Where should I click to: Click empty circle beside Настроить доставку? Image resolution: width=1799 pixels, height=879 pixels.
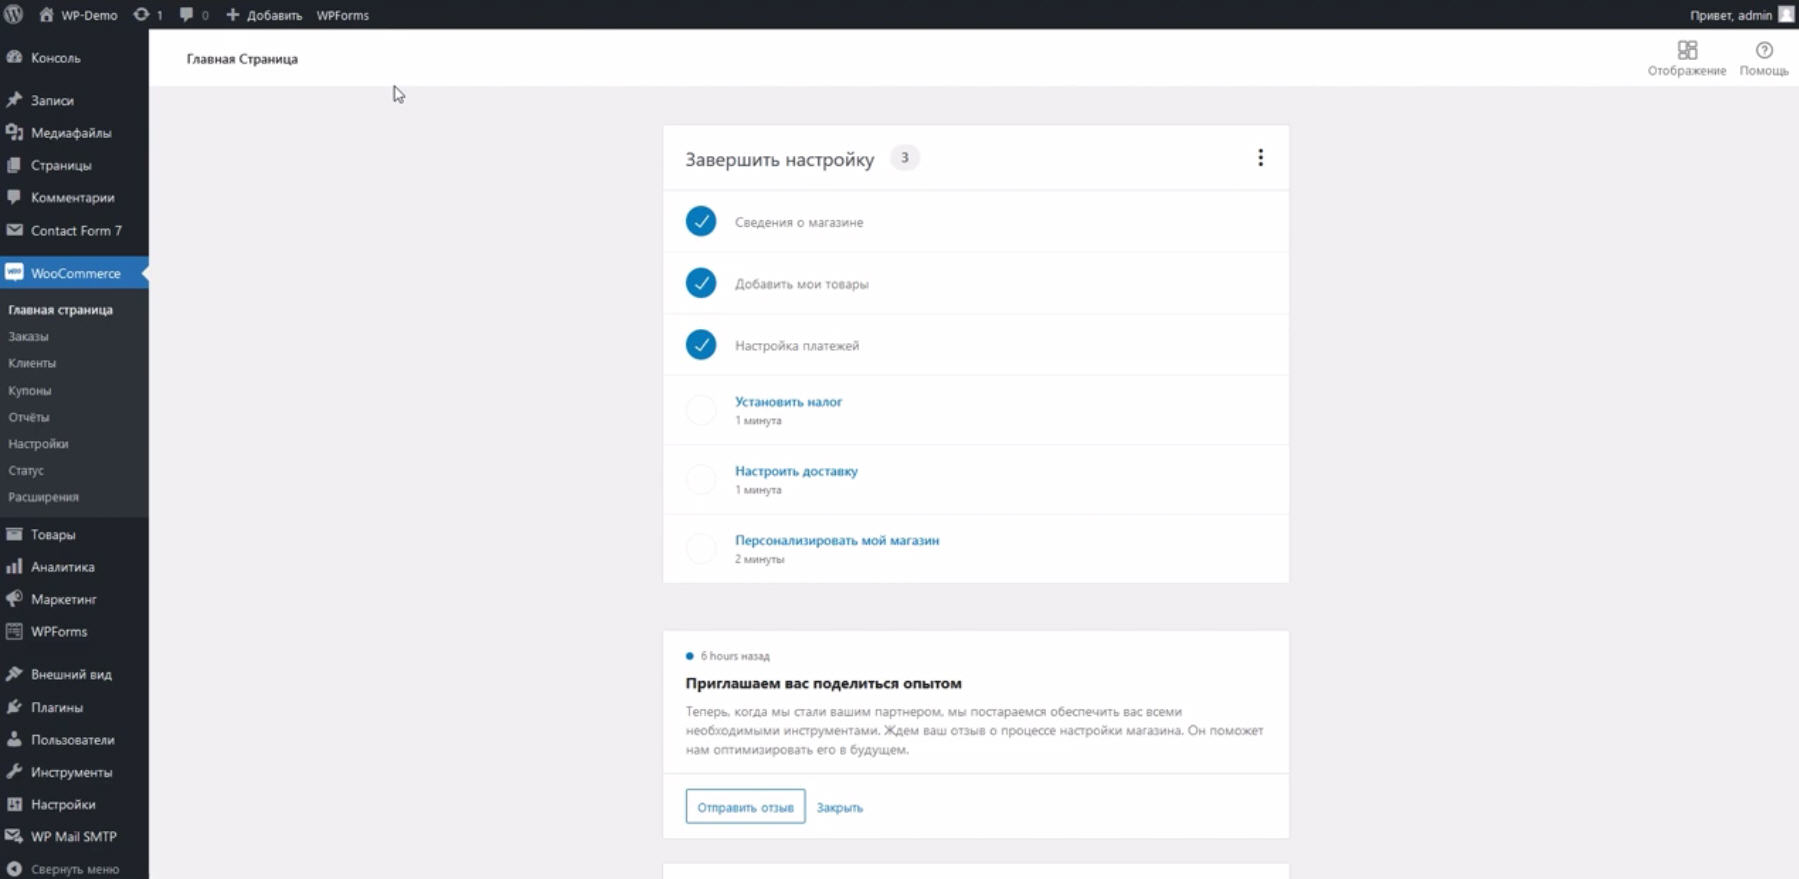pyautogui.click(x=701, y=479)
